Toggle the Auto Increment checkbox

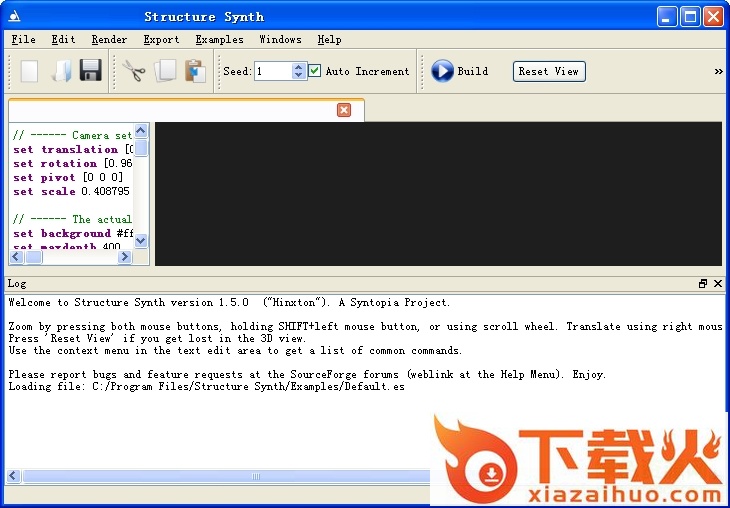click(315, 71)
